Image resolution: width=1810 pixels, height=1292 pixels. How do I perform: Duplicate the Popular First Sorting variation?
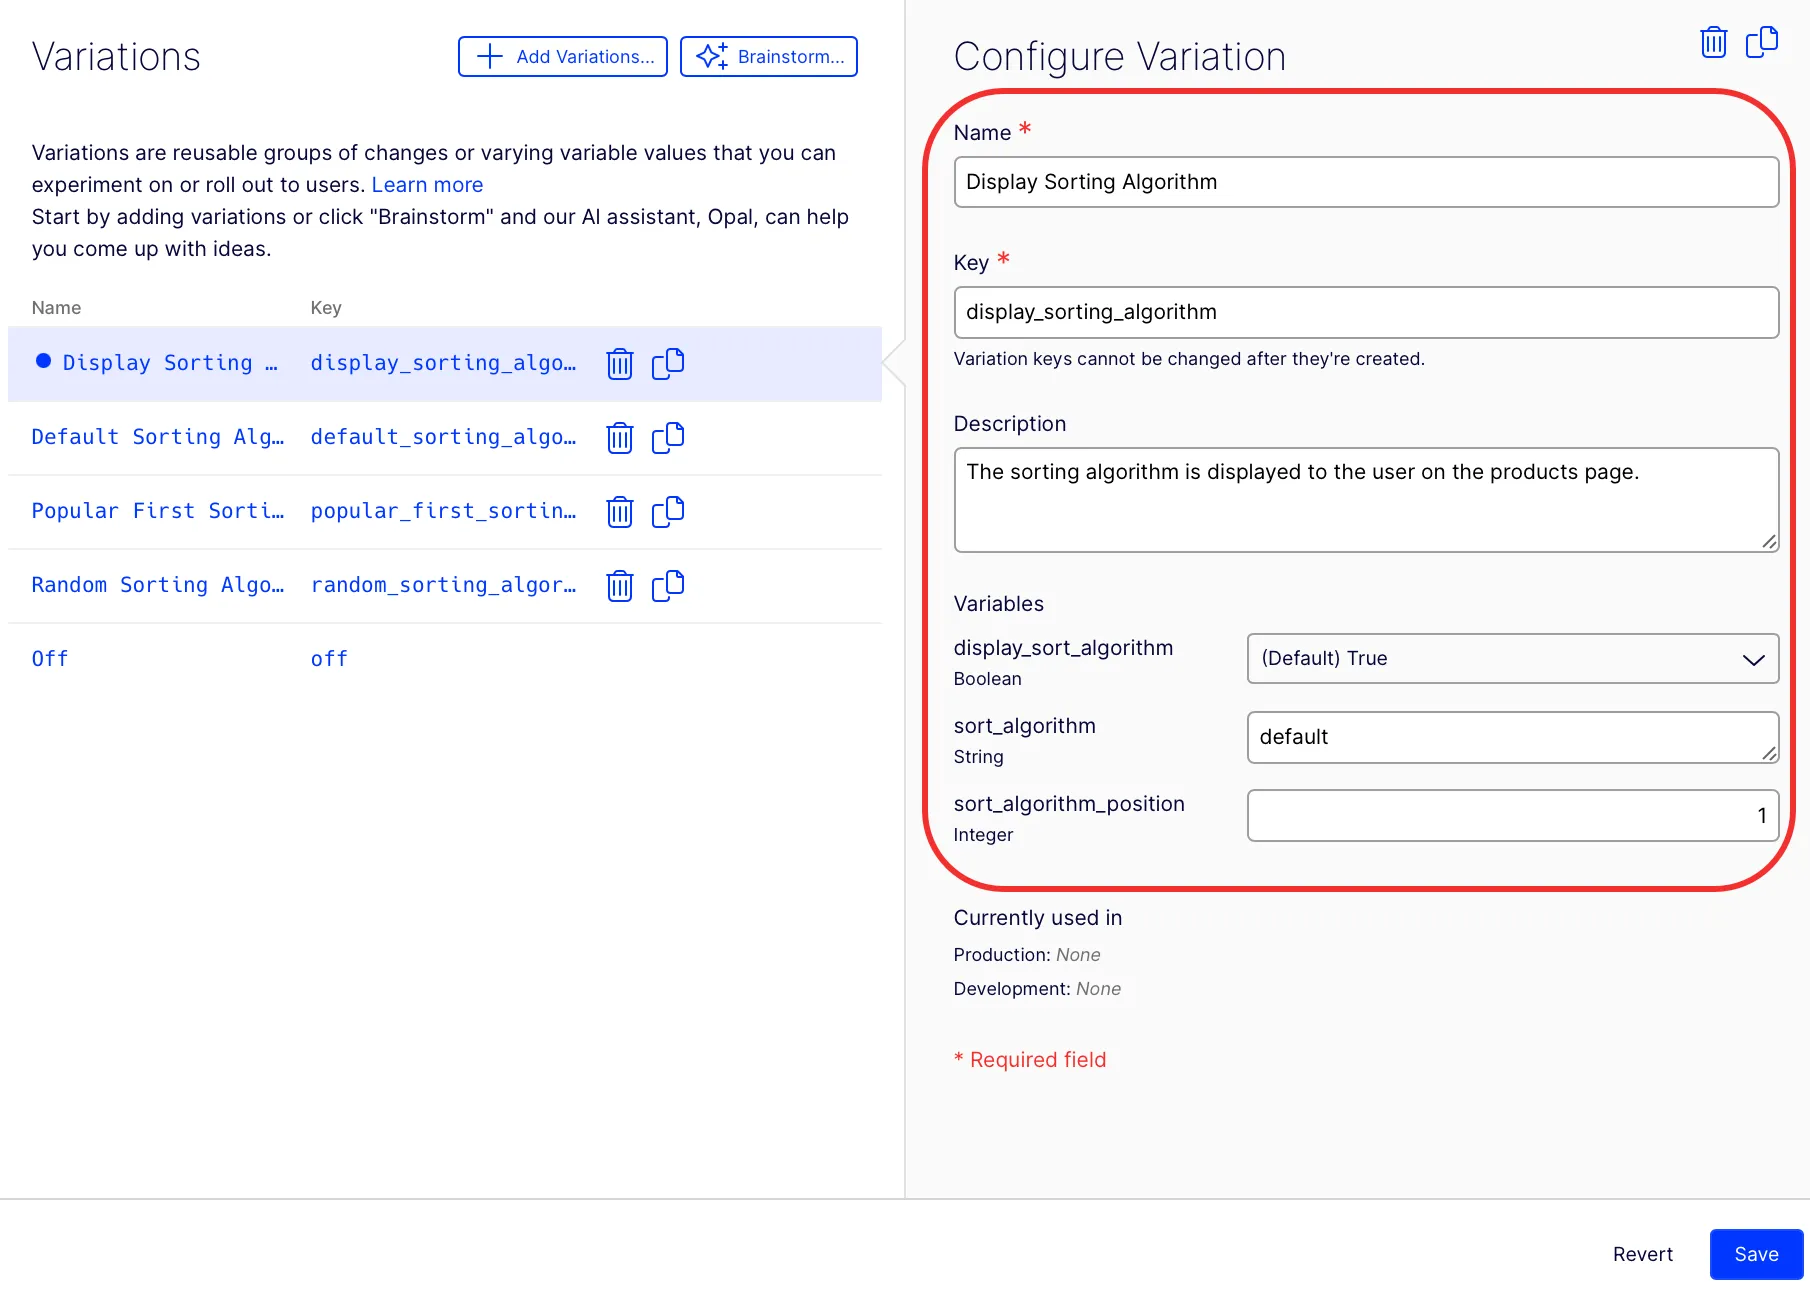(668, 512)
